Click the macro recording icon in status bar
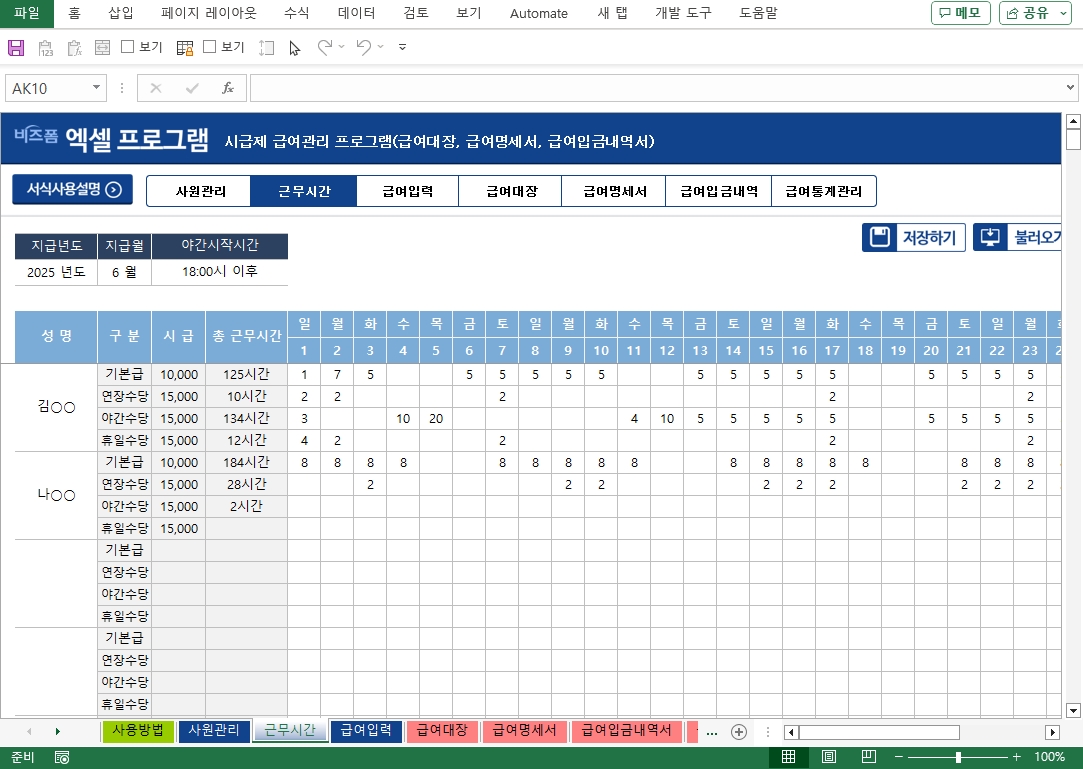 (x=62, y=757)
